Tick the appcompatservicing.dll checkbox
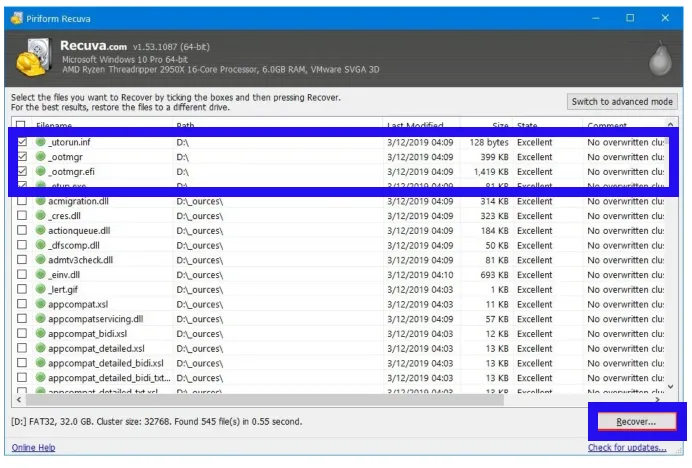Image resolution: width=692 pixels, height=468 pixels. [22, 319]
